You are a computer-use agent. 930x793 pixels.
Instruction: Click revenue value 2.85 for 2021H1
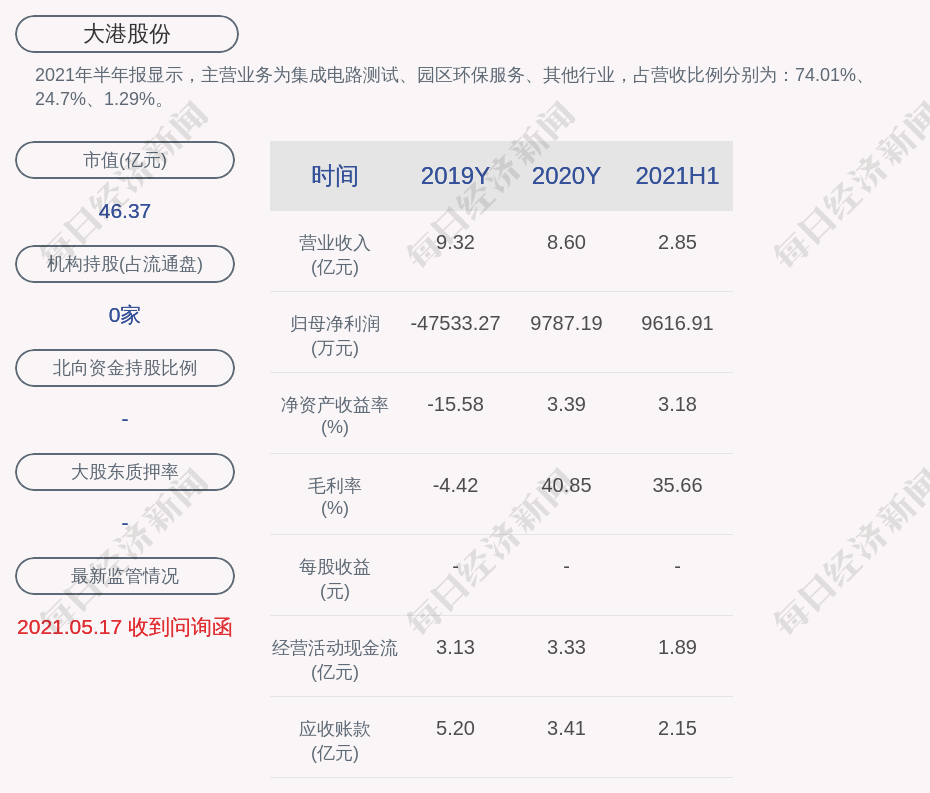[x=677, y=243]
